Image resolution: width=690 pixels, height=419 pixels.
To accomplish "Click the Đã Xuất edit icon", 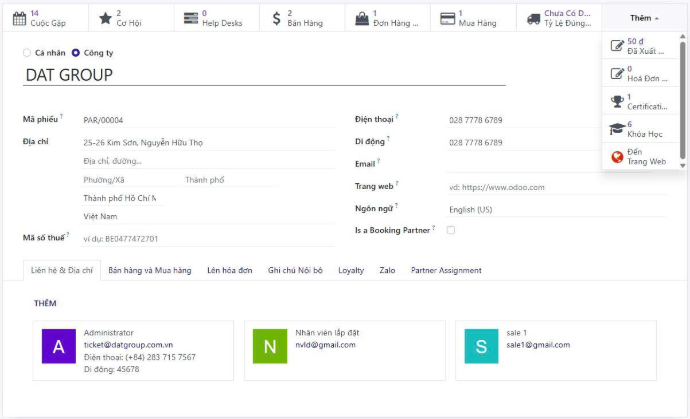I will [617, 46].
